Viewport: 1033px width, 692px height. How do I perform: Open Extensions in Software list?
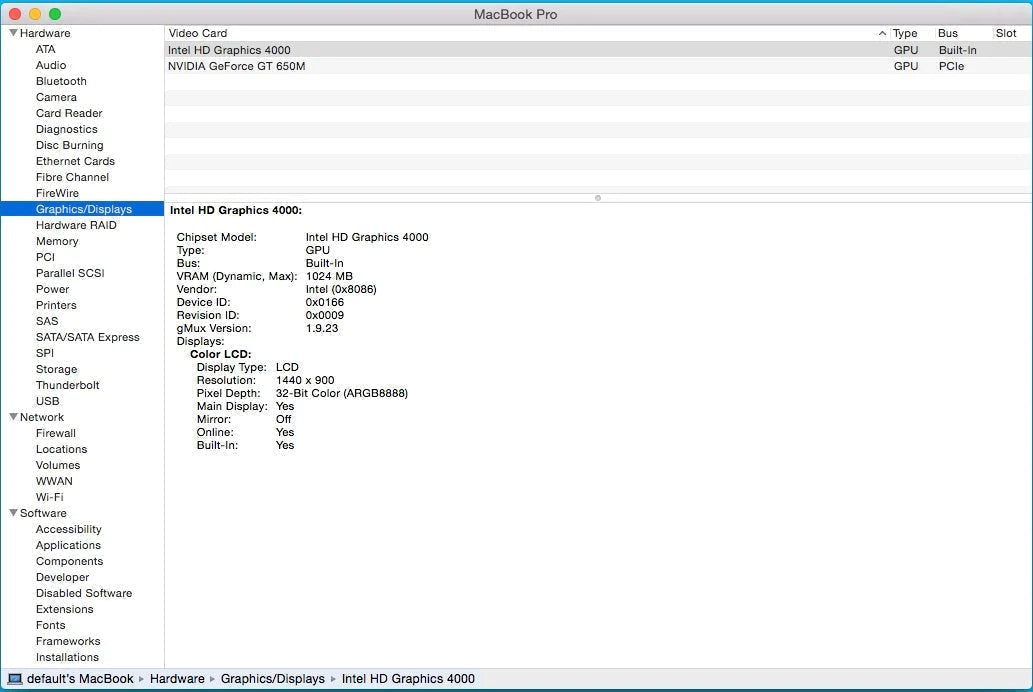[x=64, y=609]
